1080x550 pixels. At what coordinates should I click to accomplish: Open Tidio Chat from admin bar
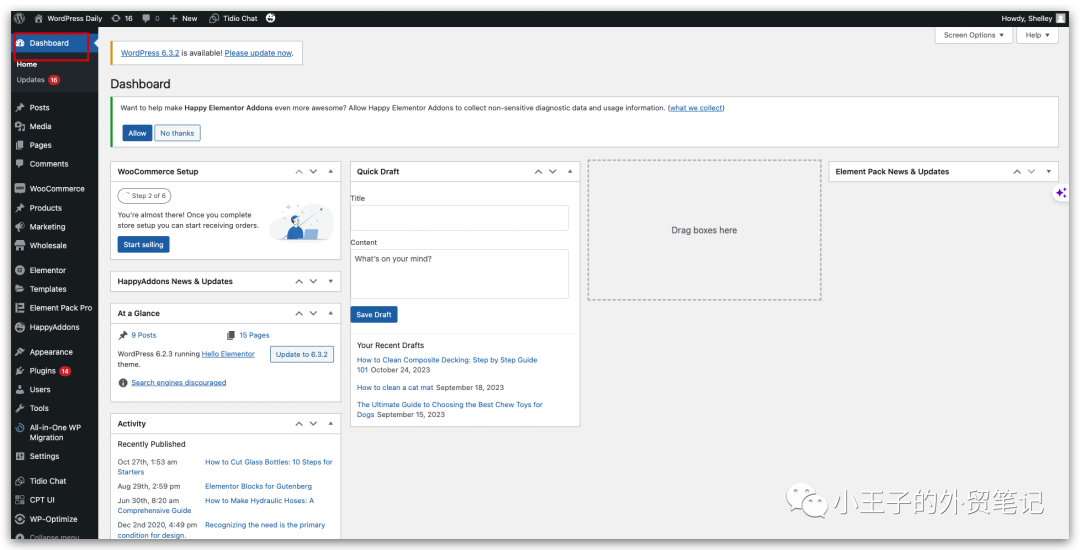tap(233, 19)
